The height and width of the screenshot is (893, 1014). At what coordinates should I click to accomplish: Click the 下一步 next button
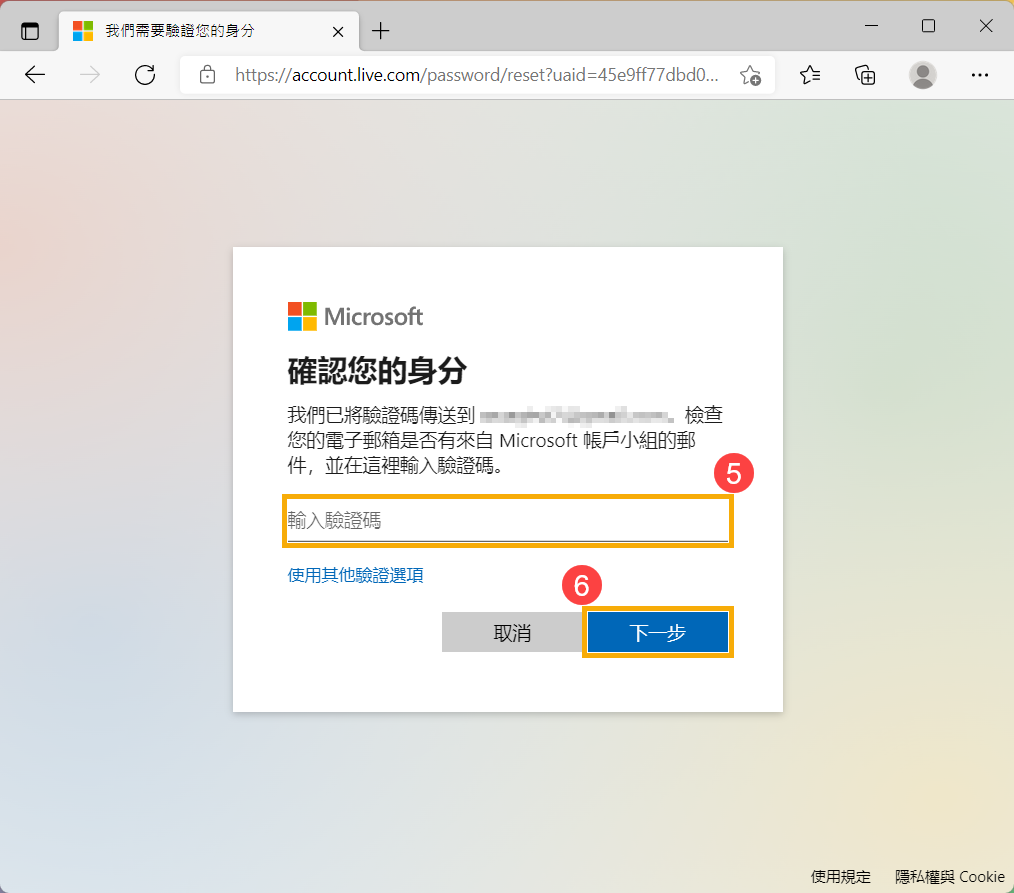pos(658,632)
